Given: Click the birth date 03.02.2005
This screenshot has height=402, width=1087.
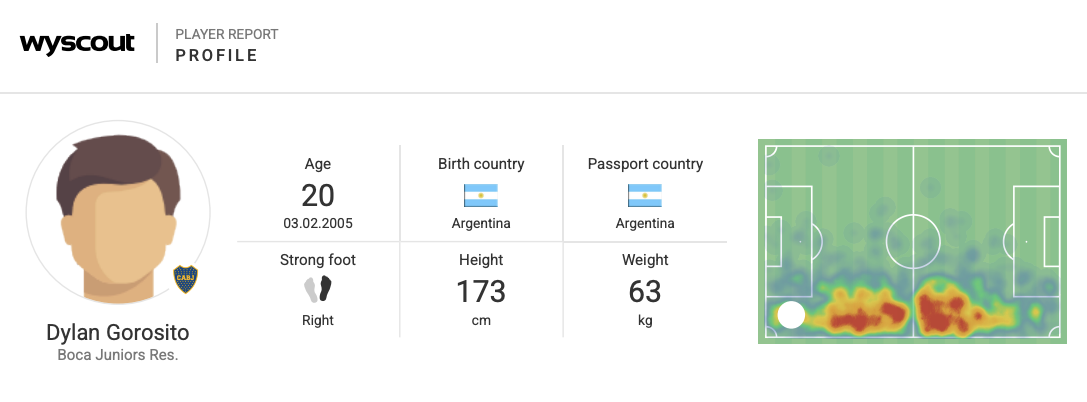Looking at the screenshot, I should pyautogui.click(x=318, y=223).
